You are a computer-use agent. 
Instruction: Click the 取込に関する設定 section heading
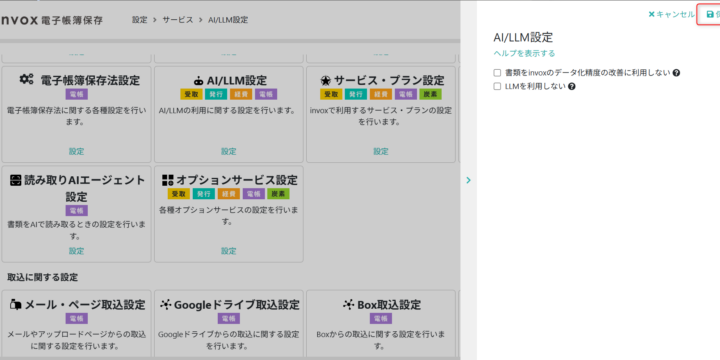(43, 277)
